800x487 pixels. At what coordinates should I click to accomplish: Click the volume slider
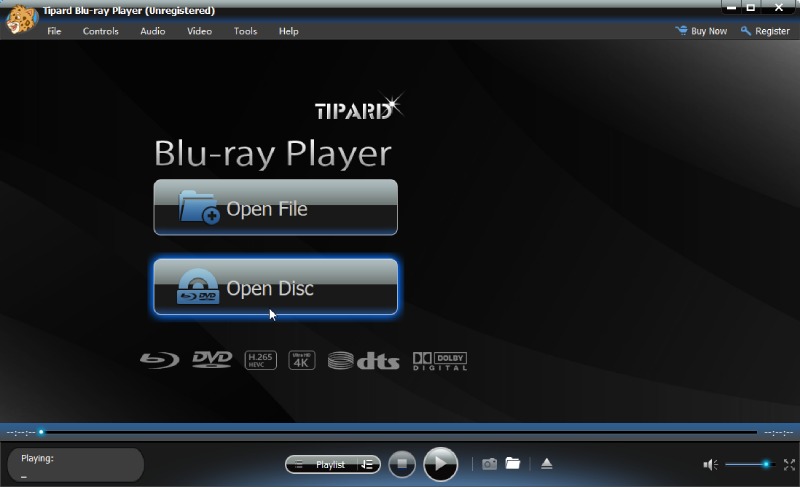pyautogui.click(x=750, y=465)
